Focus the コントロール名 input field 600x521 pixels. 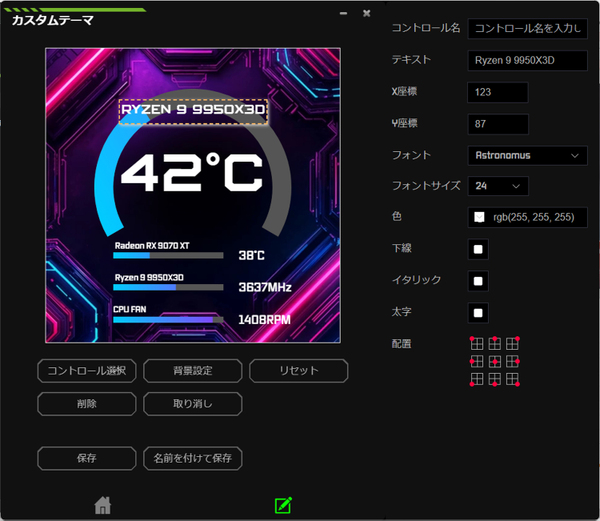[527, 28]
